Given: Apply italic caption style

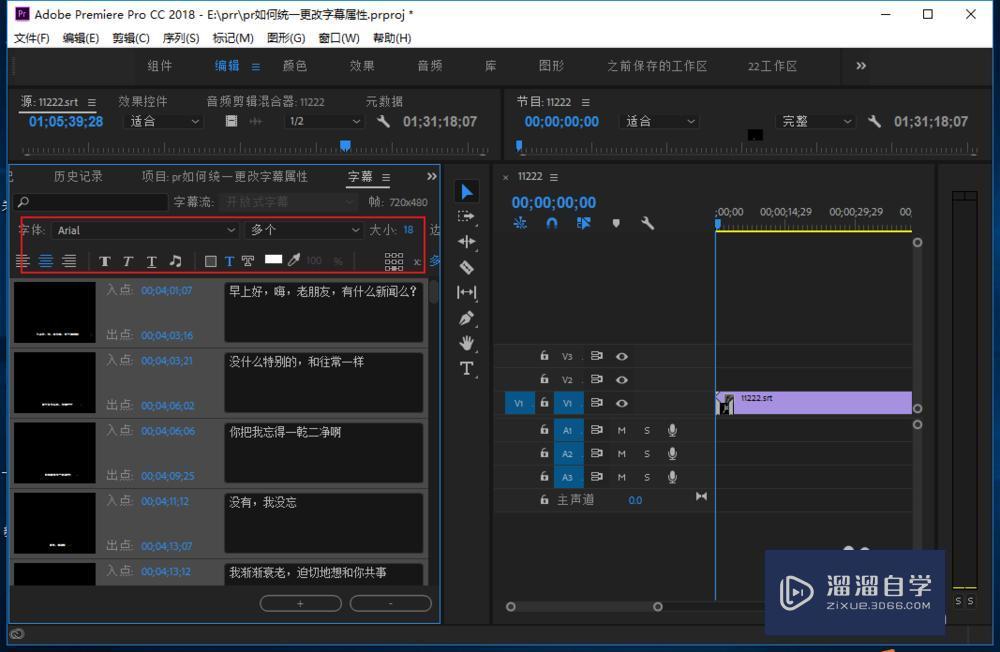Looking at the screenshot, I should click(128, 261).
